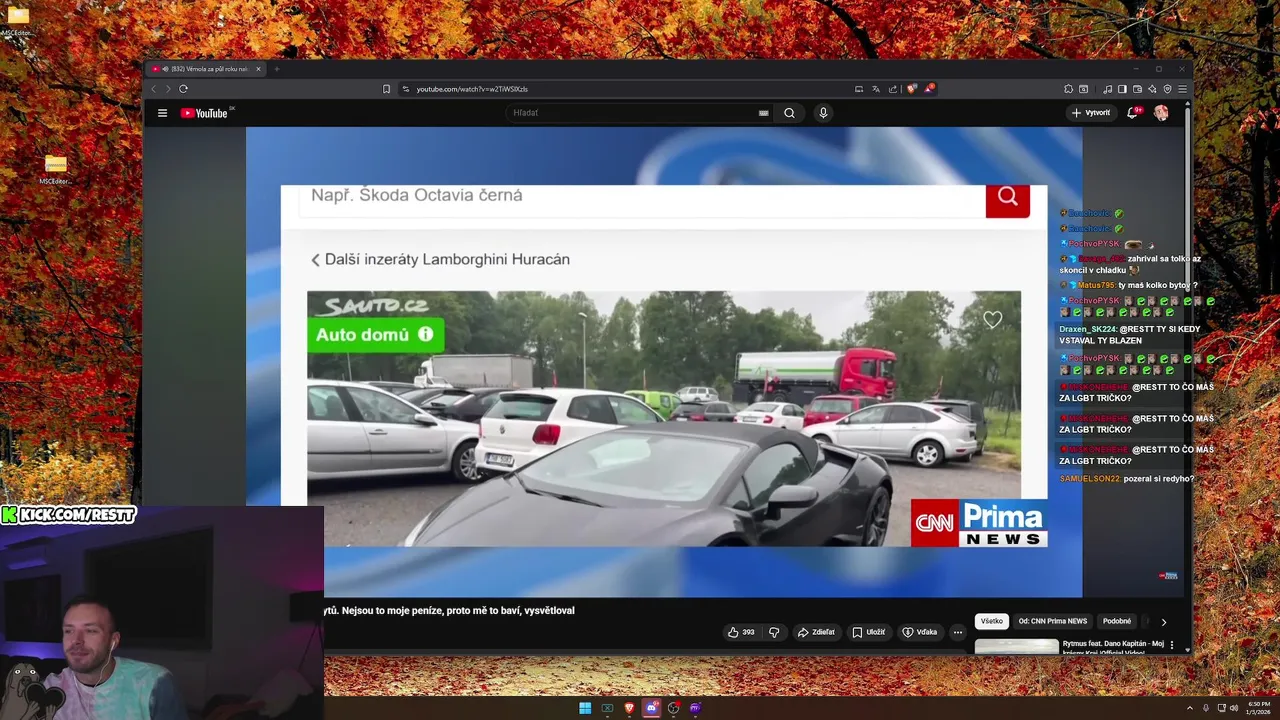This screenshot has height=720, width=1280.
Task: Open options for Rytmus recommended video
Action: tap(1172, 645)
